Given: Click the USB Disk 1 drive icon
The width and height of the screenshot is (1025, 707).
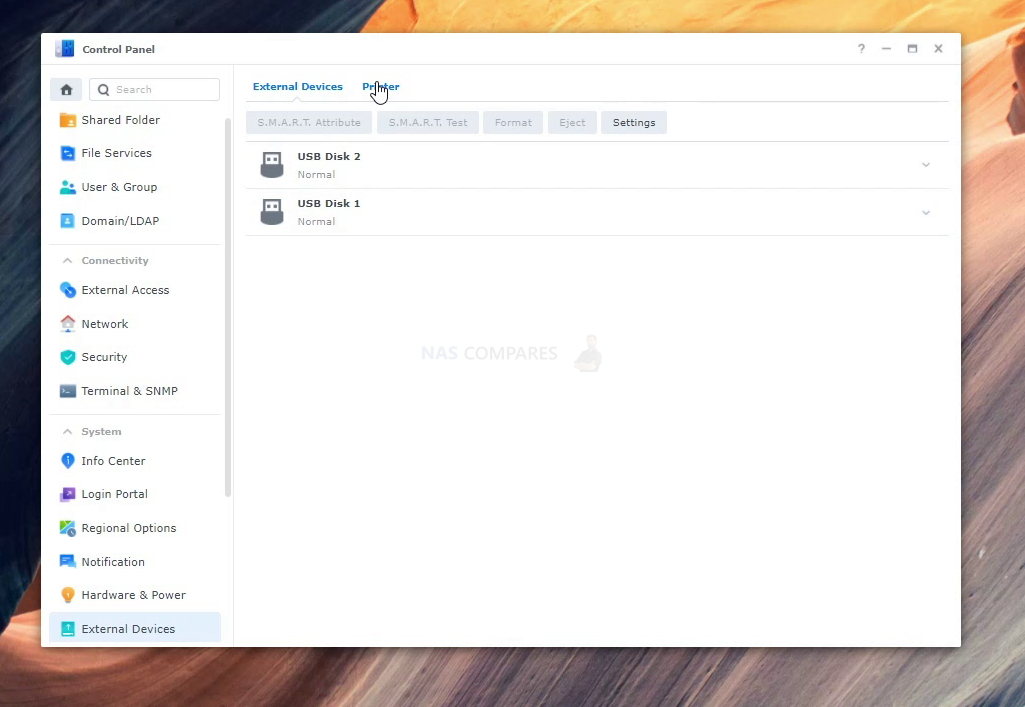Looking at the screenshot, I should (272, 212).
